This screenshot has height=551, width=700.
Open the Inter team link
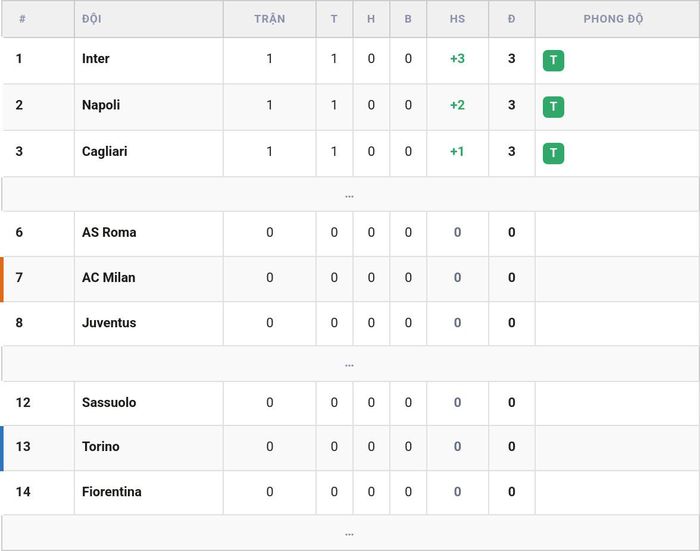click(x=96, y=58)
